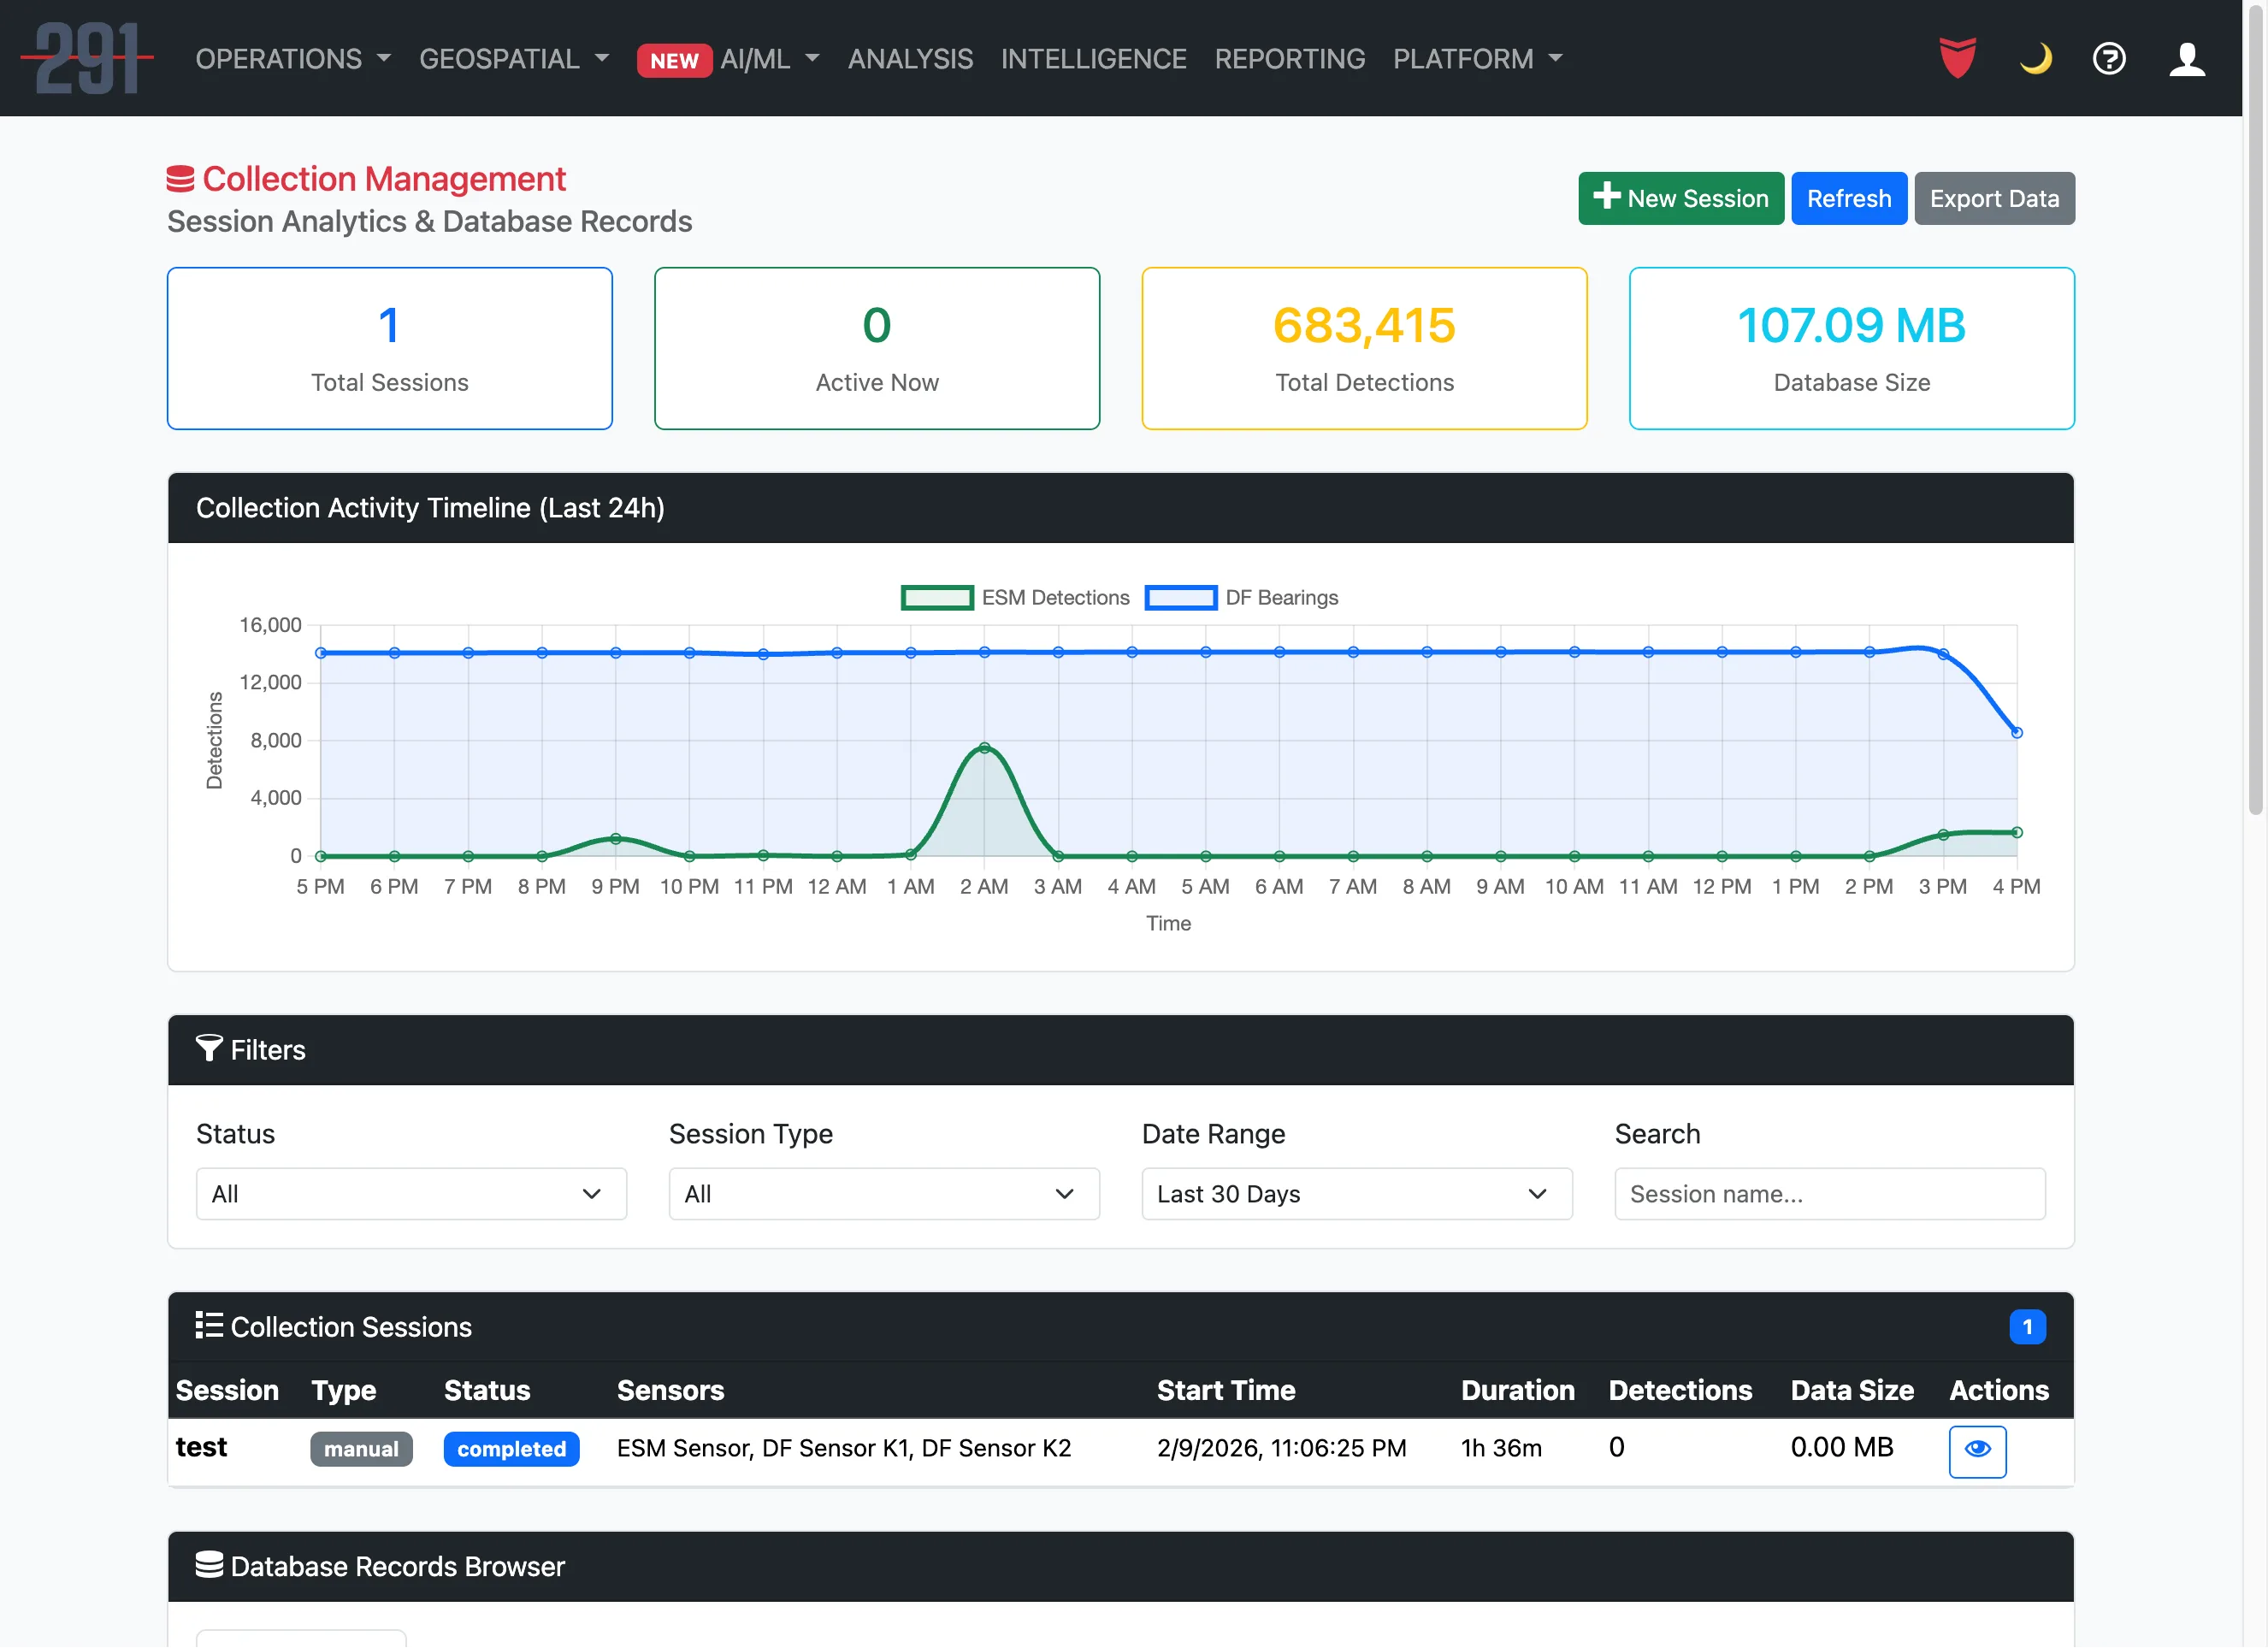Open the Session Type dropdown
The width and height of the screenshot is (2268, 1648).
tap(884, 1193)
